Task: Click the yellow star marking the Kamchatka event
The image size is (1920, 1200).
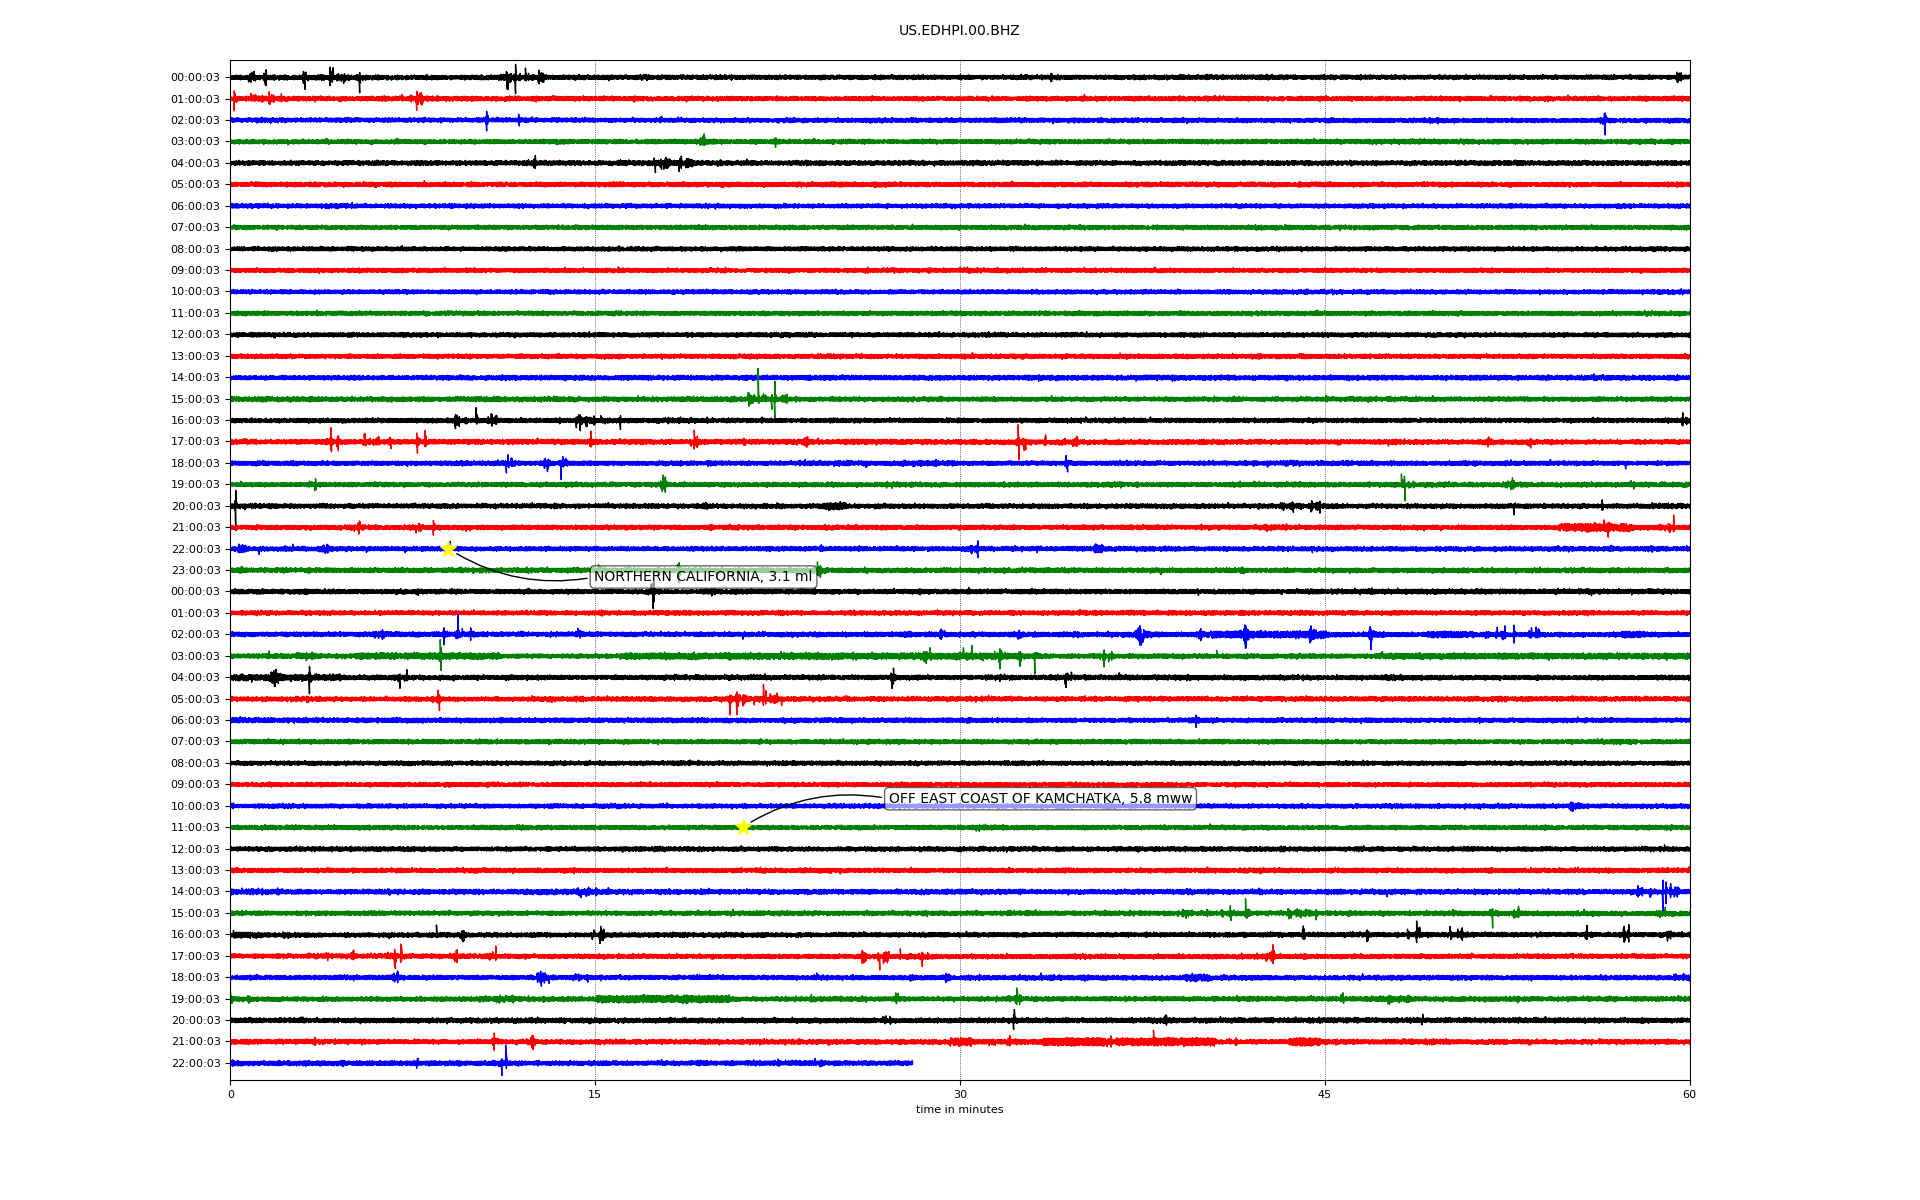Action: pyautogui.click(x=743, y=827)
